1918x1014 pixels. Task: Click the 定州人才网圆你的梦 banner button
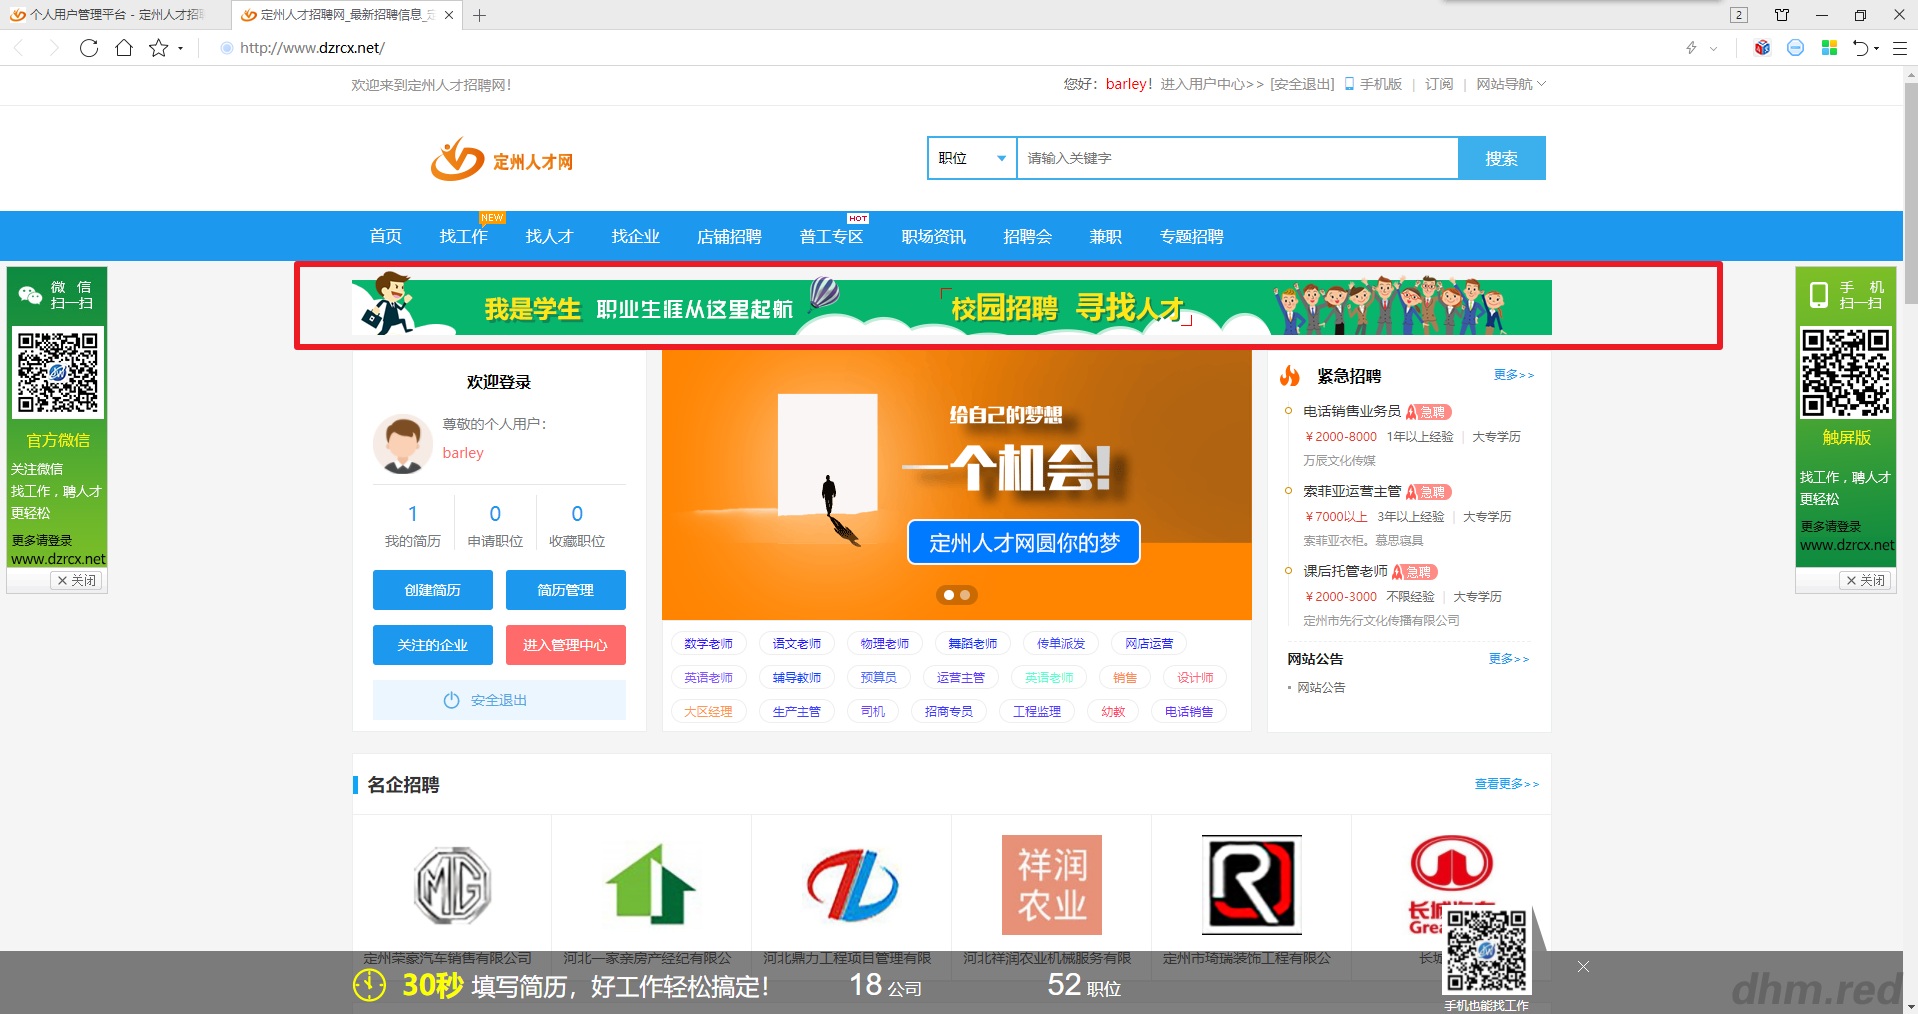[1024, 542]
